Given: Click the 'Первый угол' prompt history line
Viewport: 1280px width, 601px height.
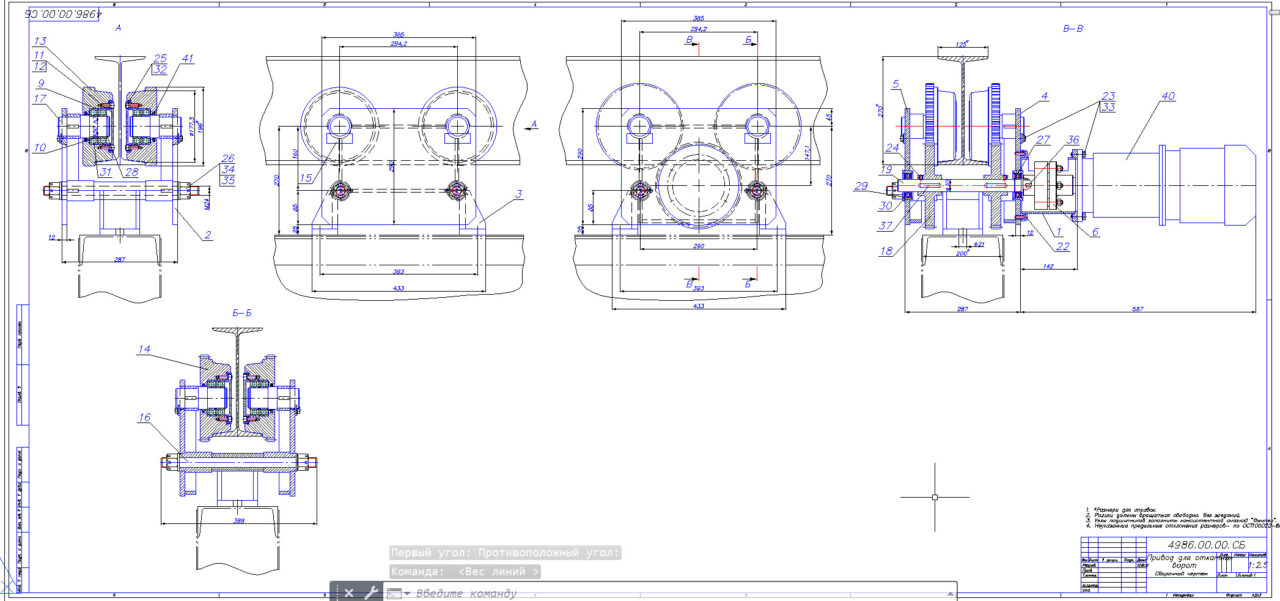Looking at the screenshot, I should pyautogui.click(x=505, y=552).
